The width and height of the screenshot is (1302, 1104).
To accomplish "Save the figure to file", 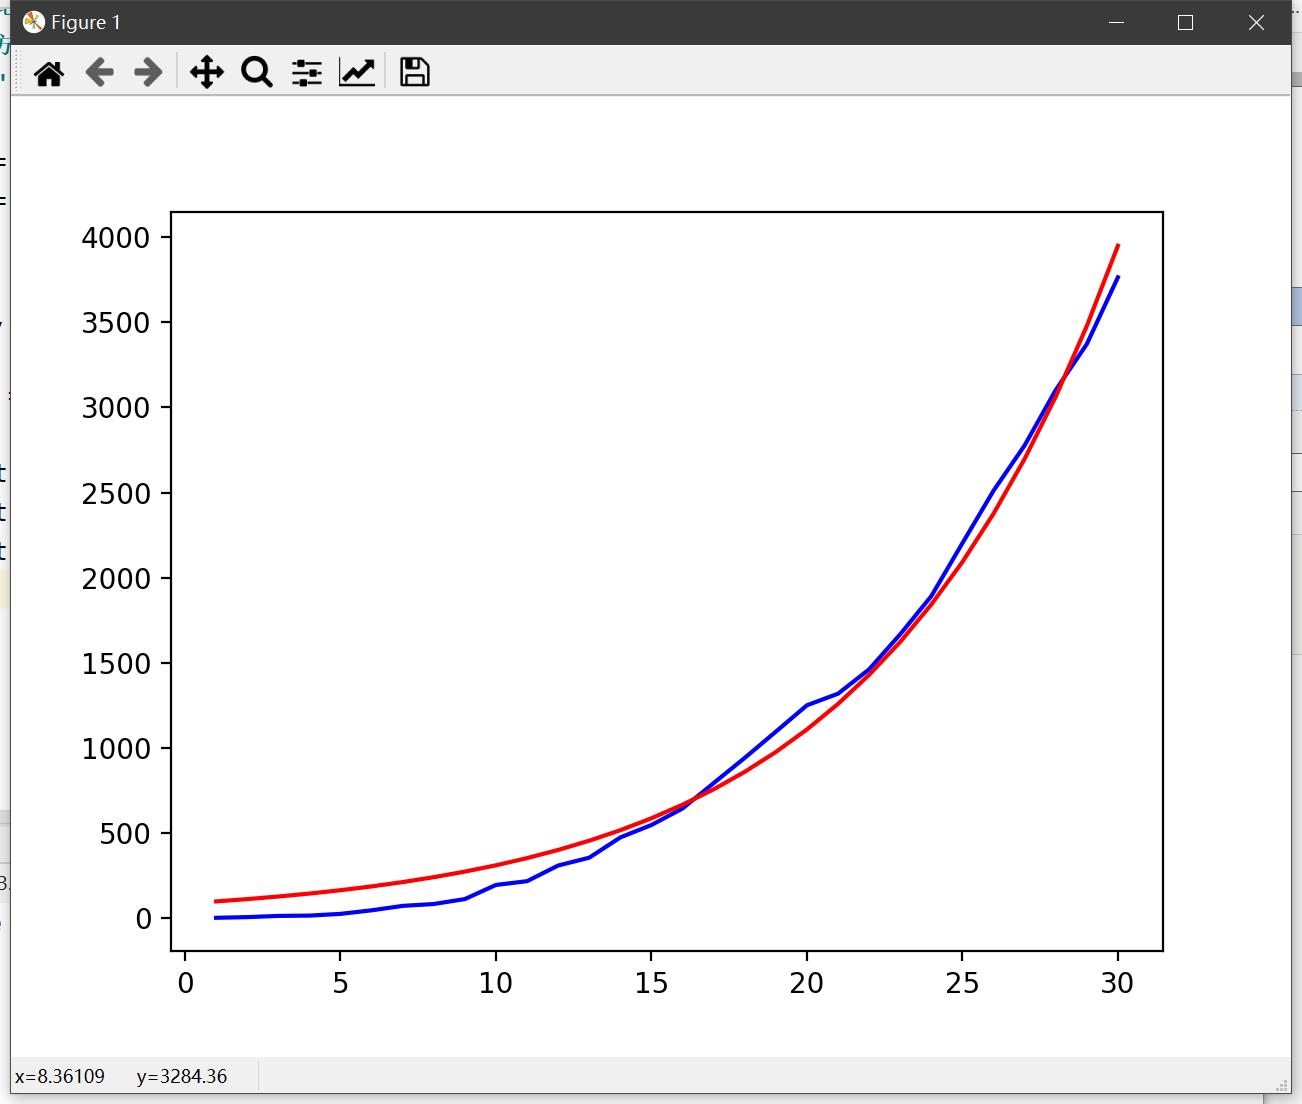I will (415, 72).
